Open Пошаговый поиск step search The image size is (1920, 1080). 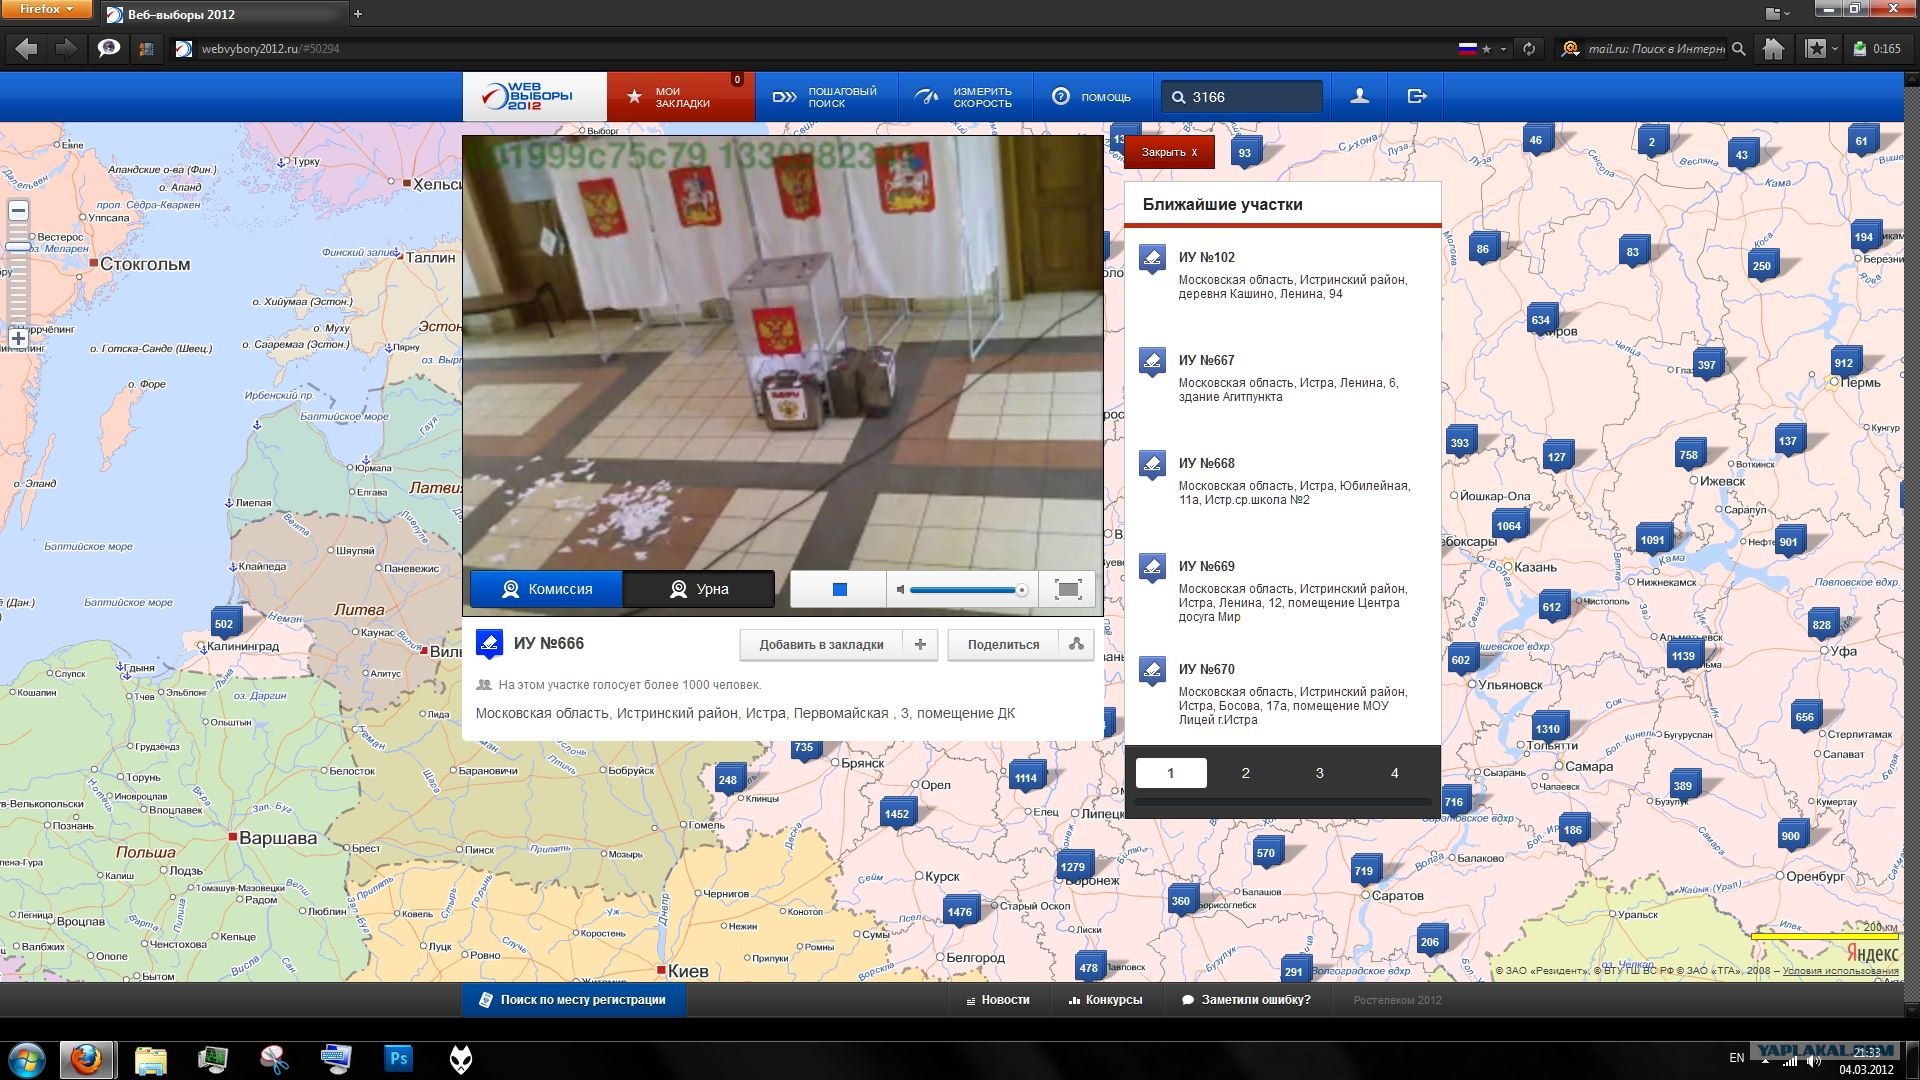[826, 97]
